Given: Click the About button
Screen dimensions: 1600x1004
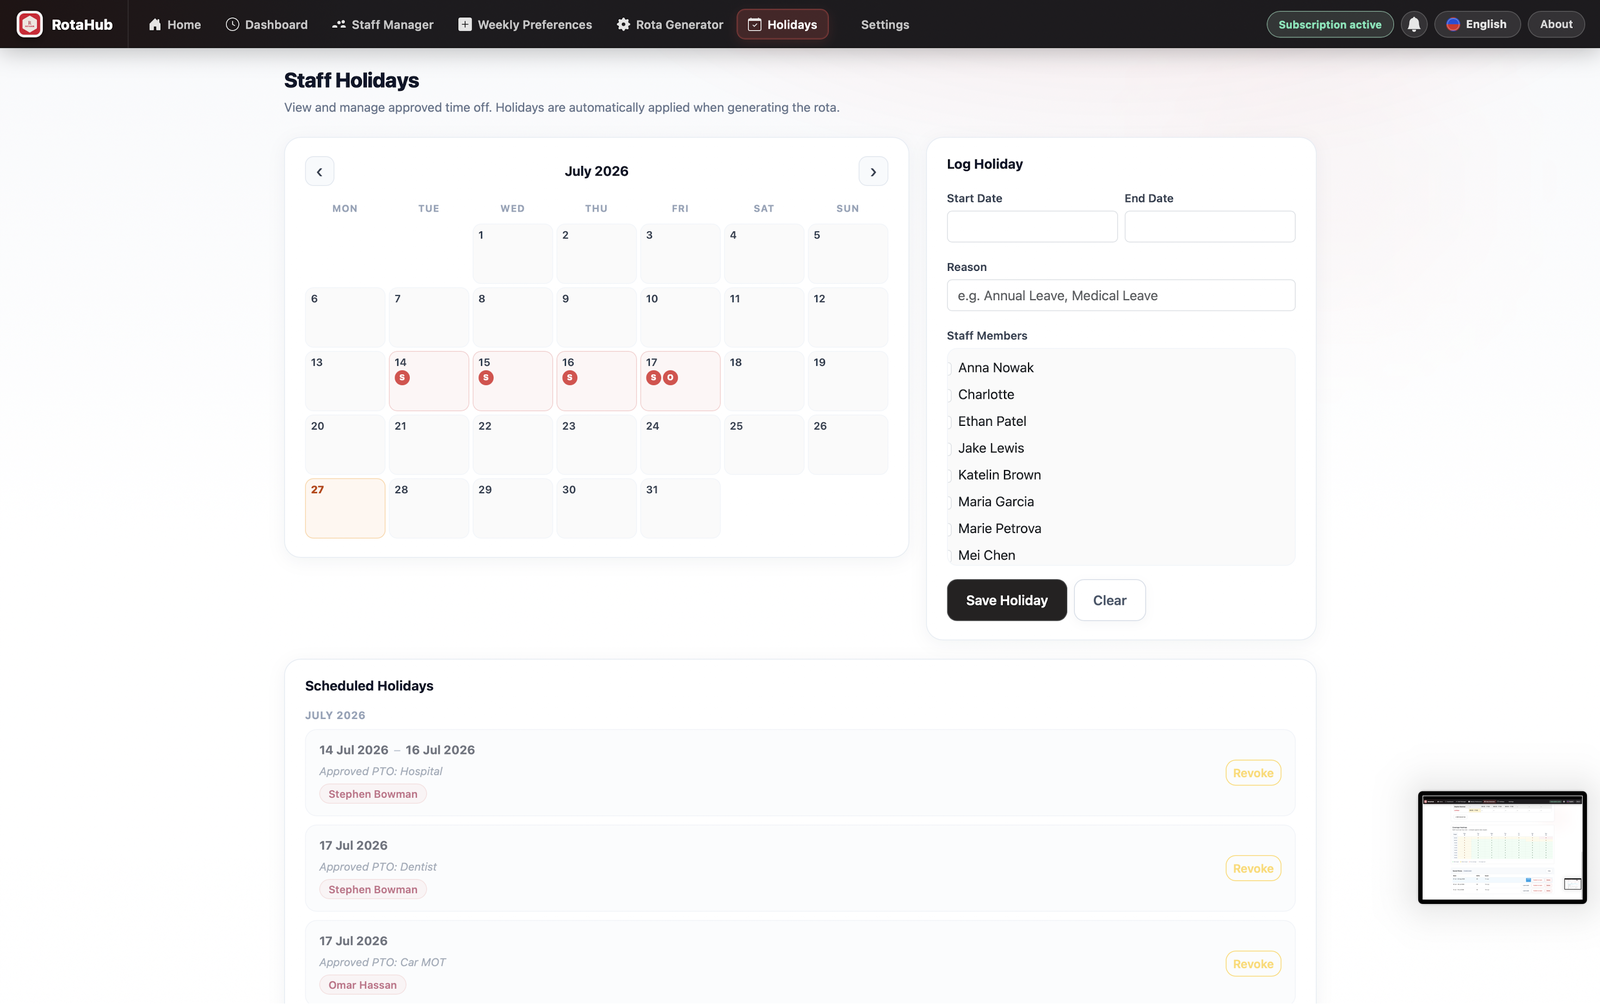Looking at the screenshot, I should 1556,24.
